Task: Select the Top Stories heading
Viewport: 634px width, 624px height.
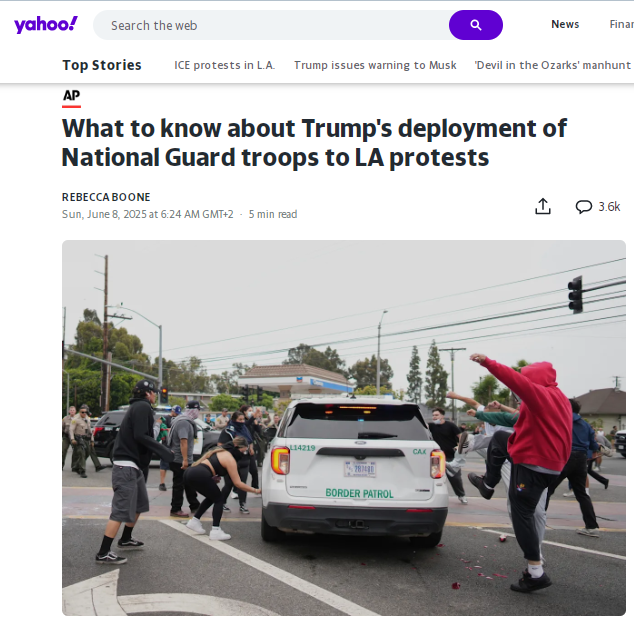Action: [x=102, y=65]
